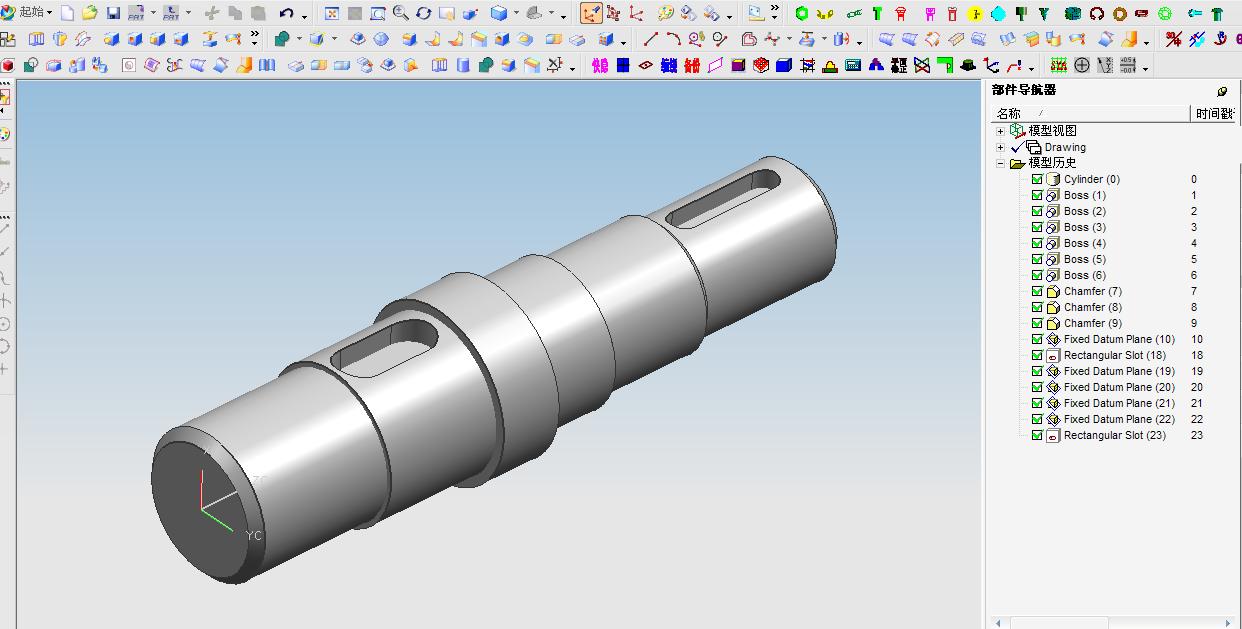This screenshot has height=629, width=1242.
Task: Click the yellow circle icon
Action: pyautogui.click(x=975, y=13)
